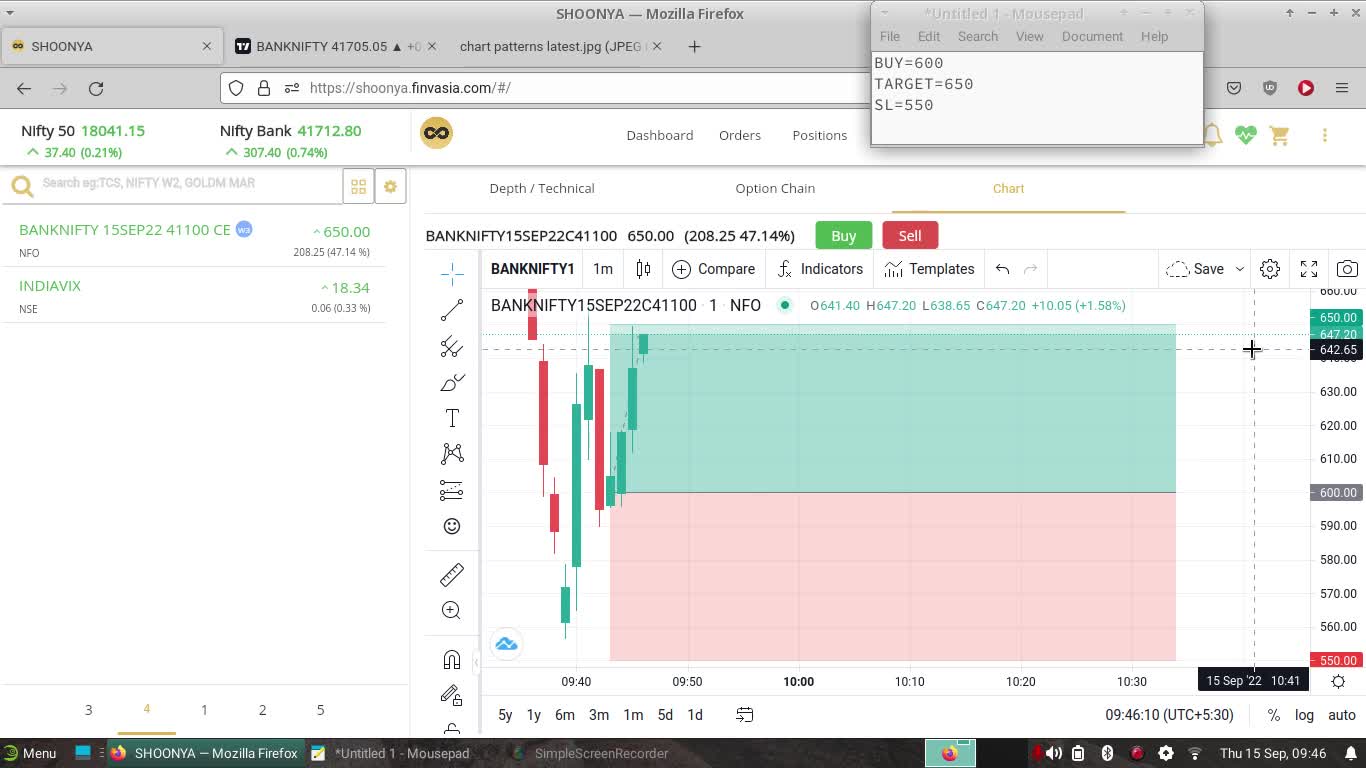Click the BANKNIFTY1 symbol search field
Screen dimensions: 1366x768
pyautogui.click(x=532, y=269)
